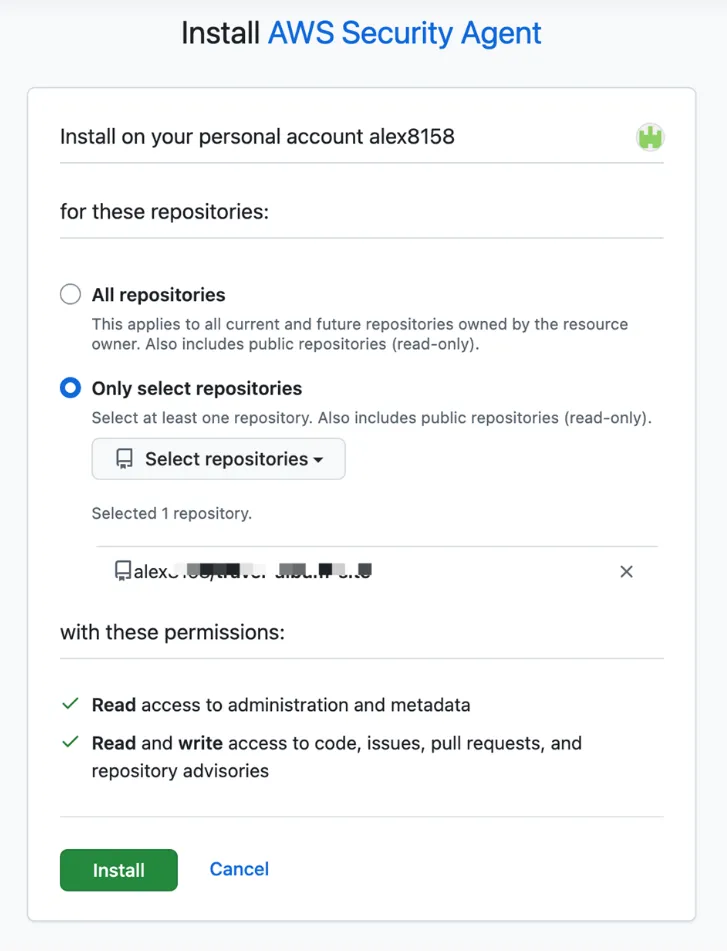Click the book icon inside the Select repositories button
Image resolution: width=727 pixels, height=951 pixels.
(x=124, y=459)
